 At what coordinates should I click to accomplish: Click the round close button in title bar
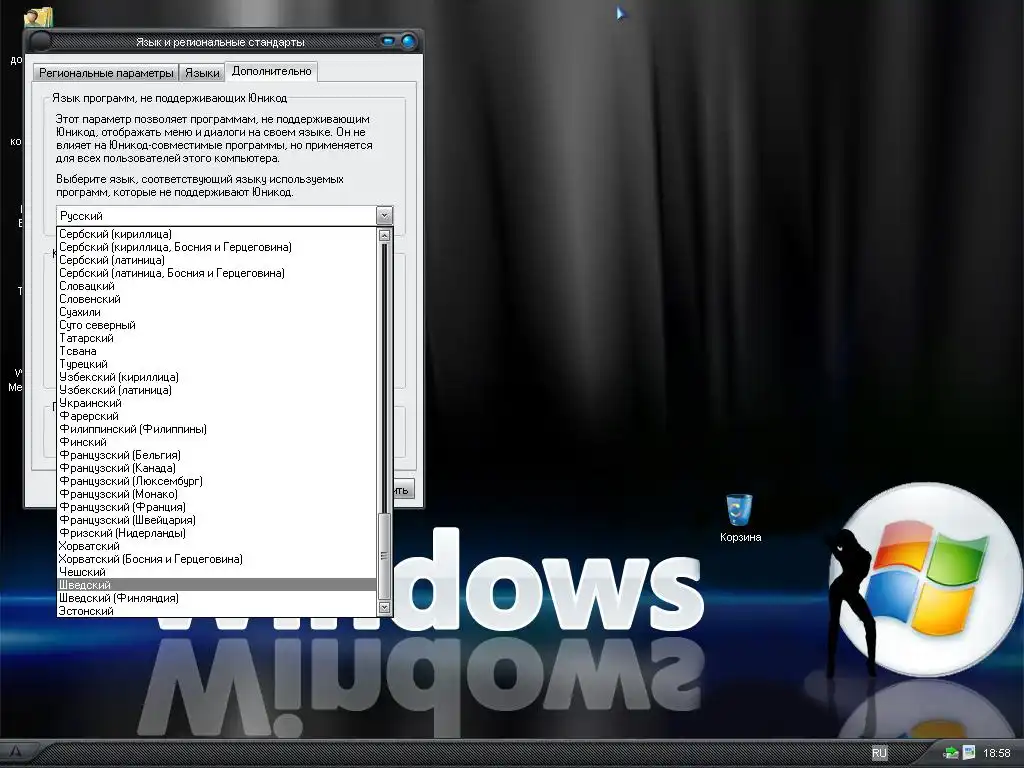point(409,41)
